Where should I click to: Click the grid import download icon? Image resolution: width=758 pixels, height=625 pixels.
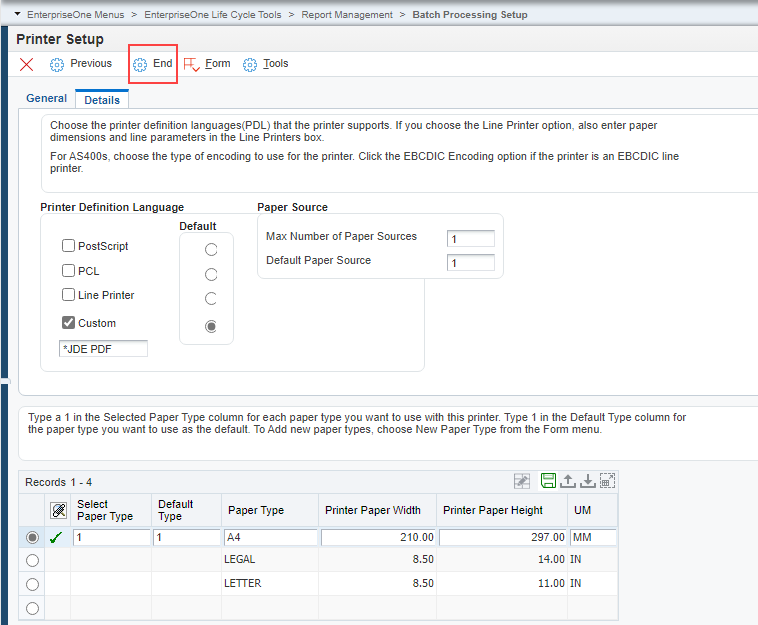point(587,481)
